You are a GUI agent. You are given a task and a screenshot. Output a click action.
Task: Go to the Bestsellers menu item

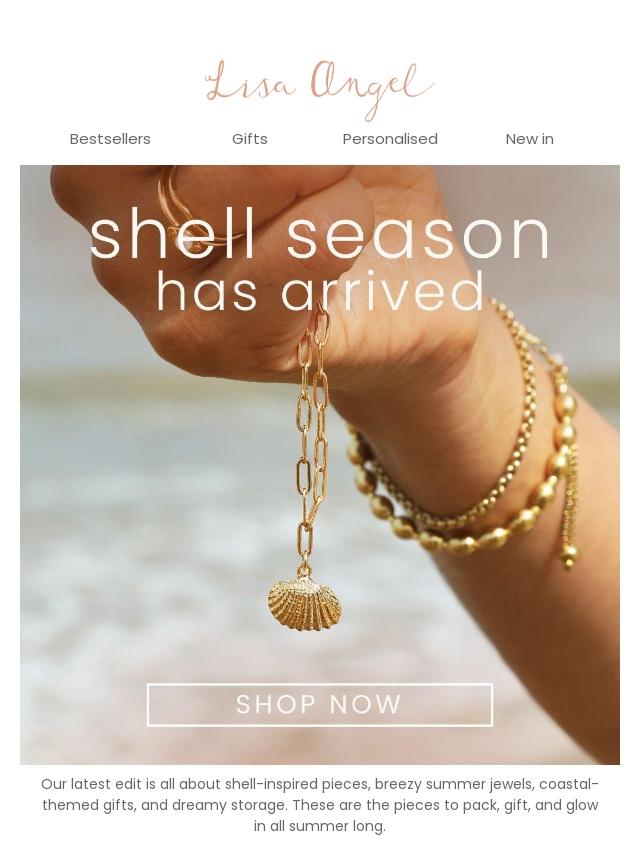110,139
